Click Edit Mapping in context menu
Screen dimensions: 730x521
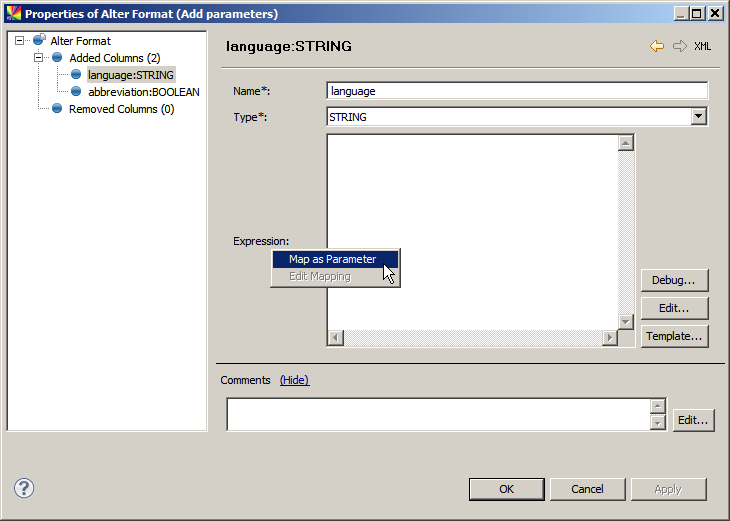pos(320,276)
